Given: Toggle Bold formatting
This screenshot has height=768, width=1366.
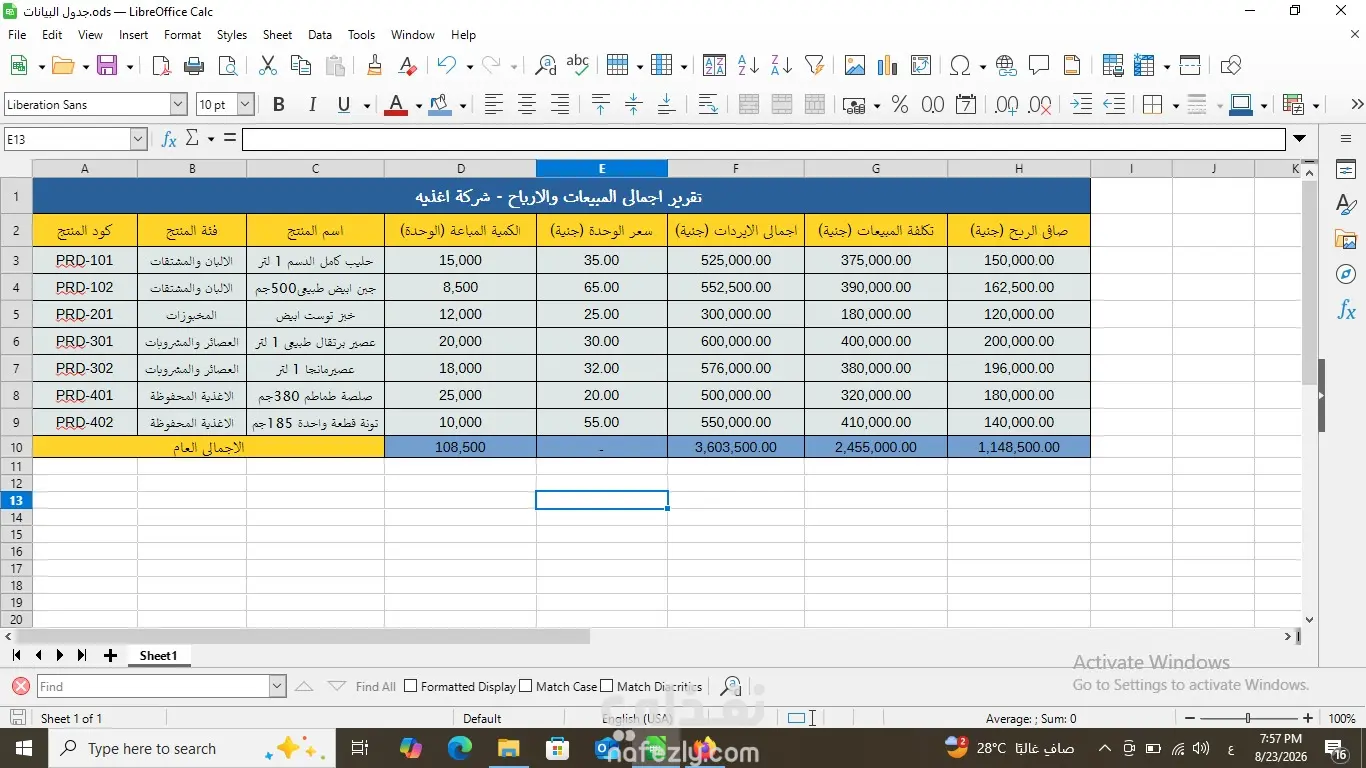Looking at the screenshot, I should (279, 104).
